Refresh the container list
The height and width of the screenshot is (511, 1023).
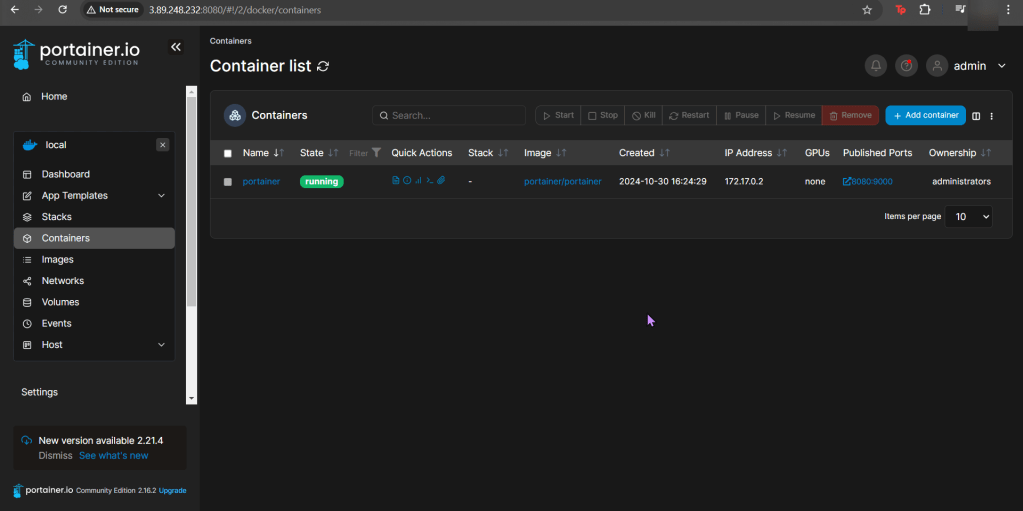323,66
